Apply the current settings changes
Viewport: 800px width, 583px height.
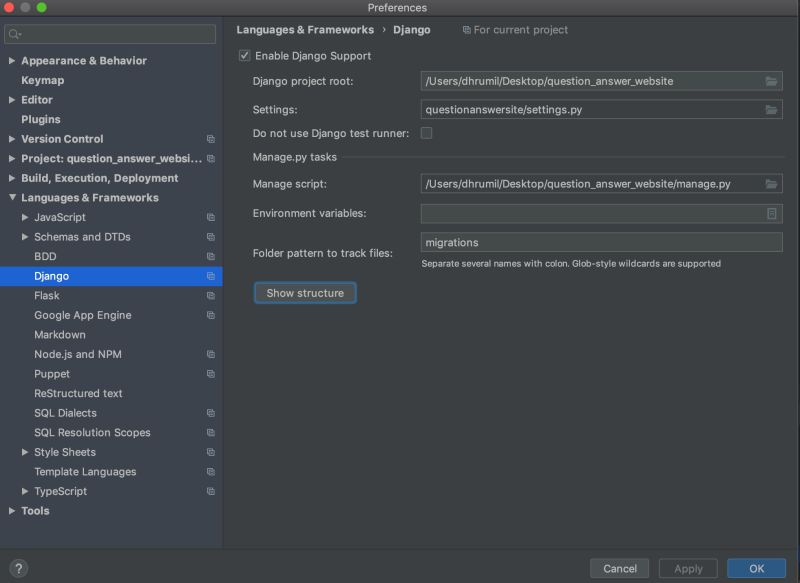pos(687,568)
